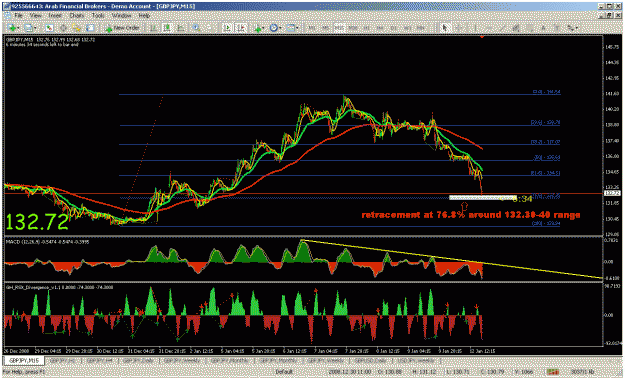Select the M5 timeframe button
This screenshot has width=625, height=378.
click(x=326, y=28)
